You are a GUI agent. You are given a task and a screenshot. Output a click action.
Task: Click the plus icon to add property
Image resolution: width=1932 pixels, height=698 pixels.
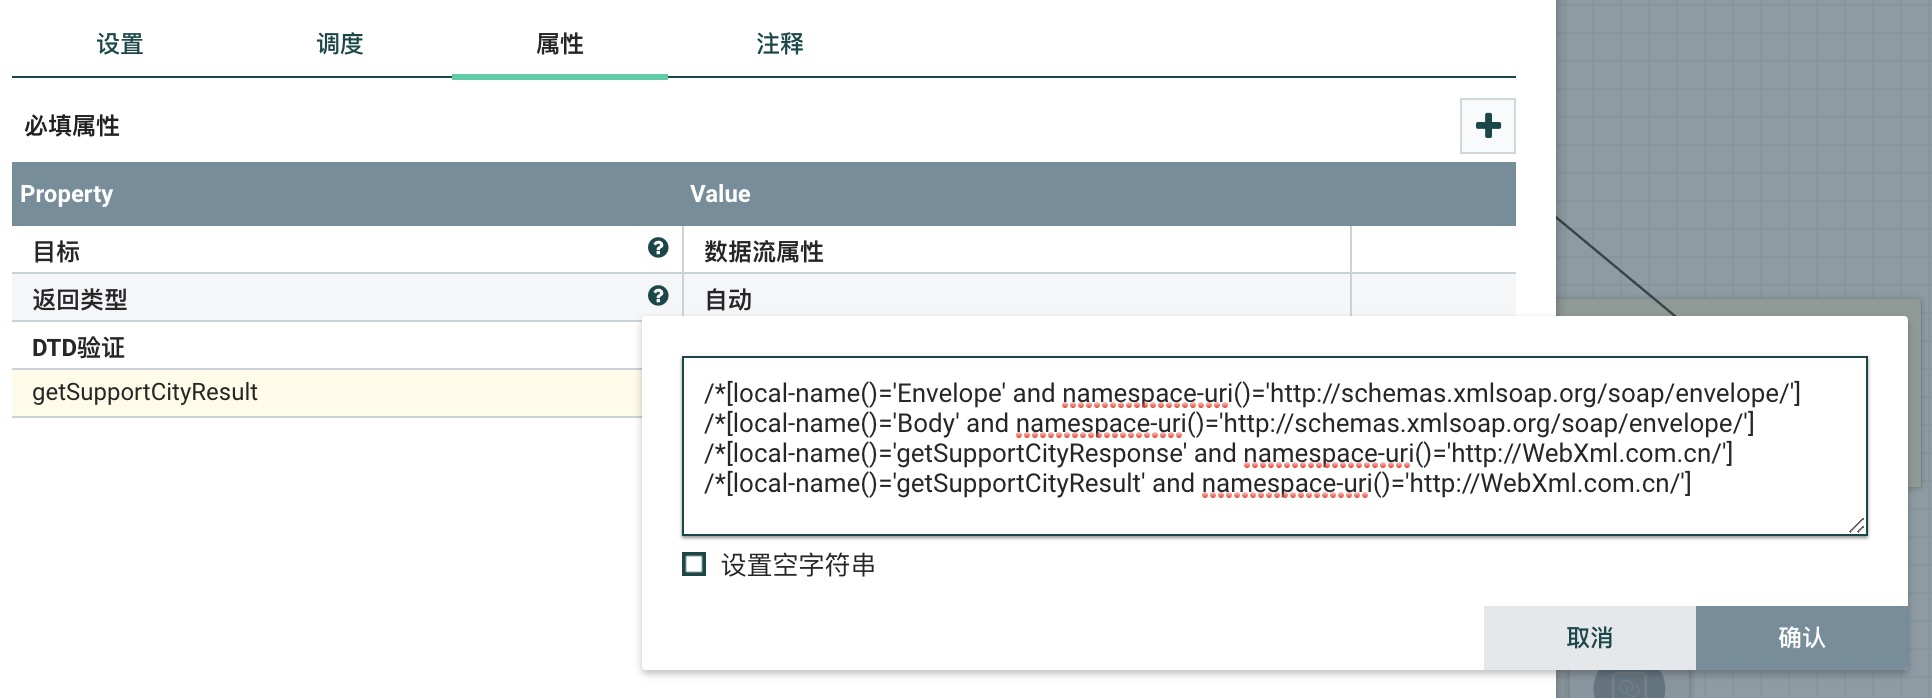[x=1487, y=126]
